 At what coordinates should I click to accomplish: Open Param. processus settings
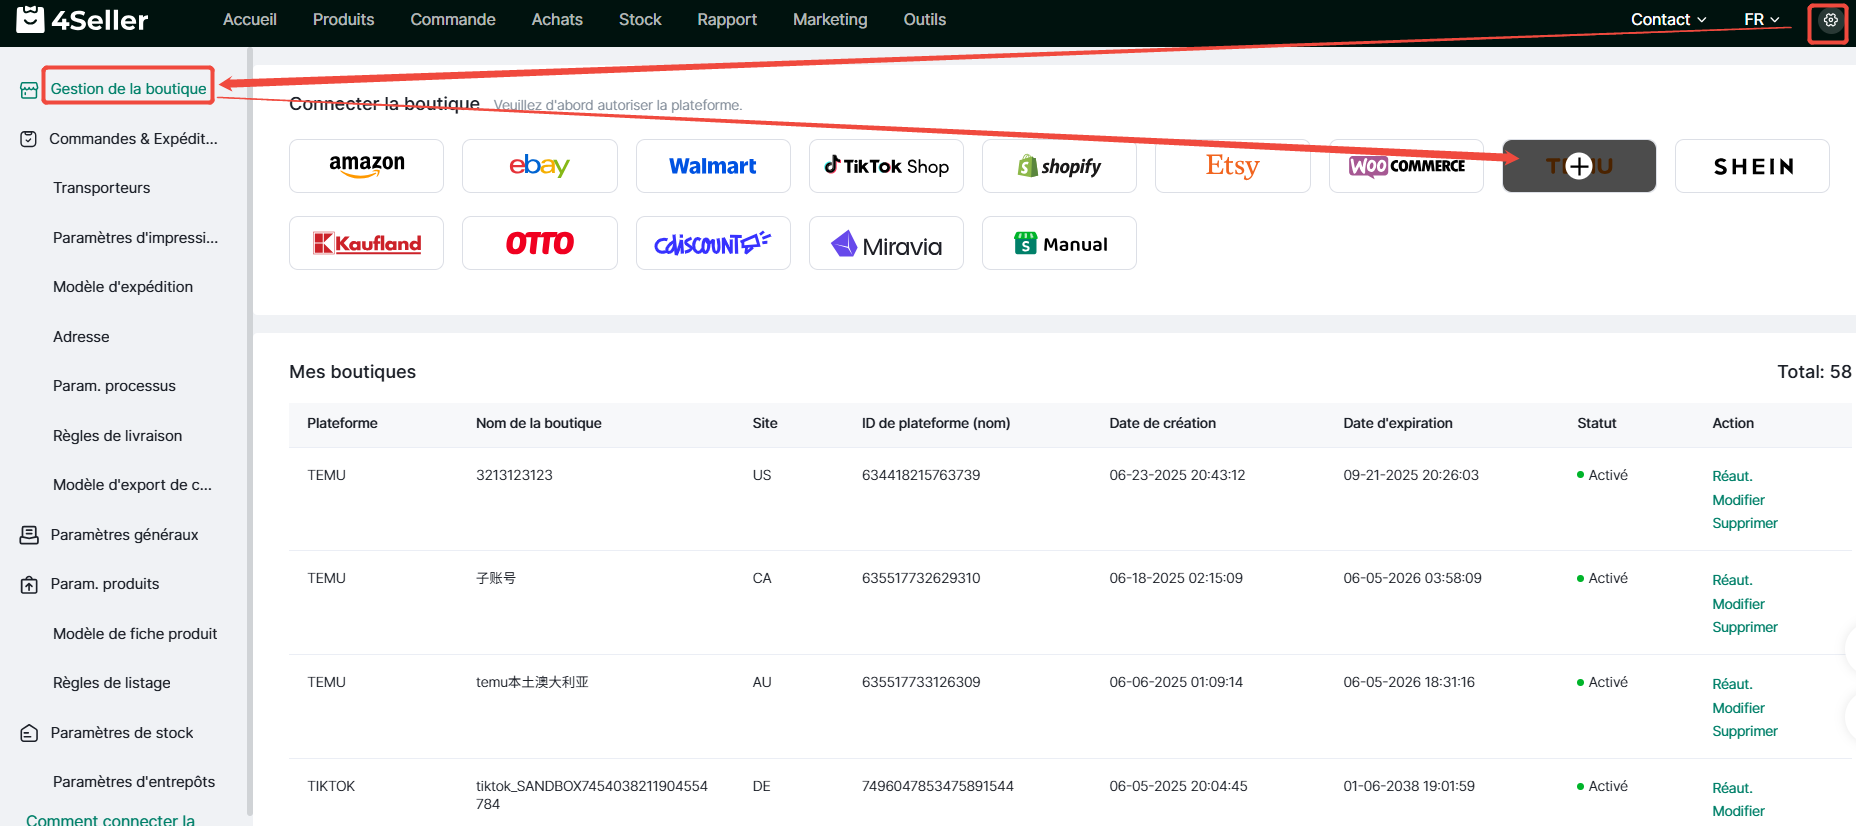[114, 386]
